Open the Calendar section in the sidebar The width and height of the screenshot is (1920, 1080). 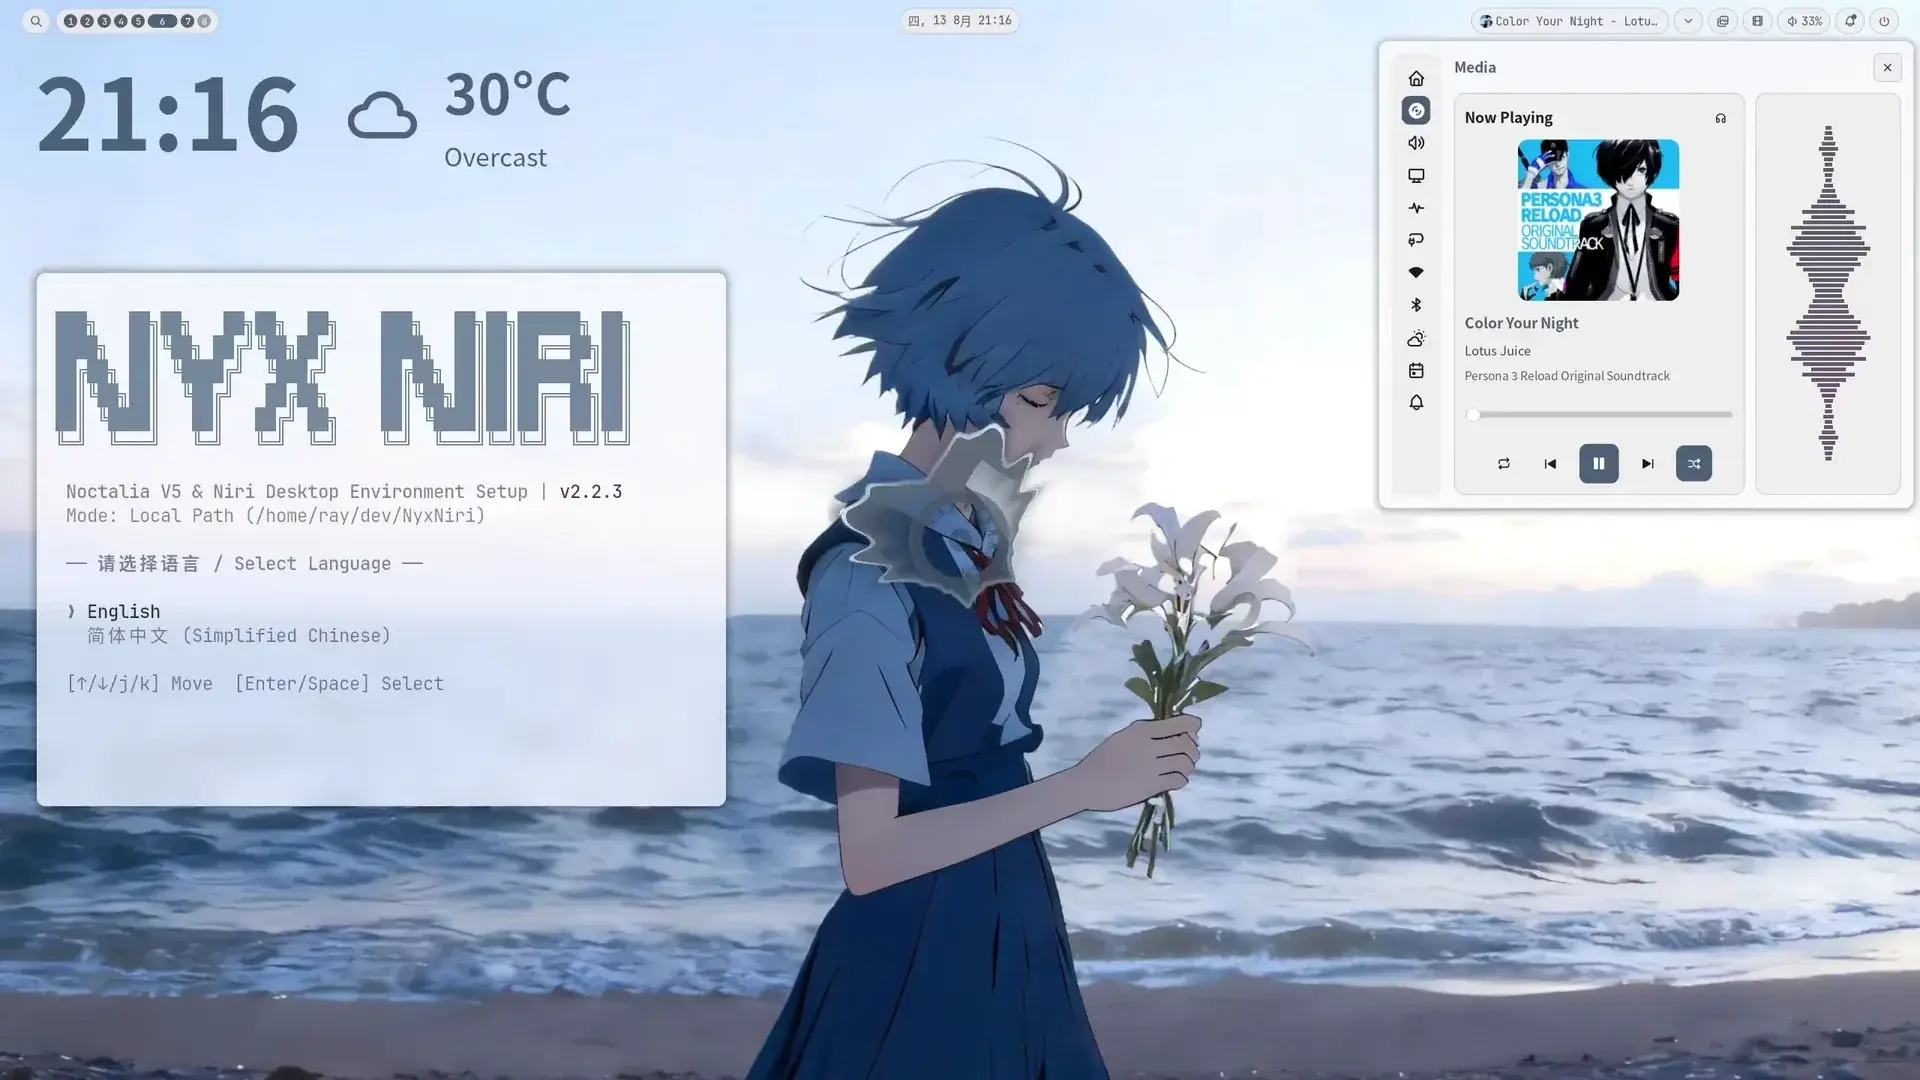(x=1416, y=370)
